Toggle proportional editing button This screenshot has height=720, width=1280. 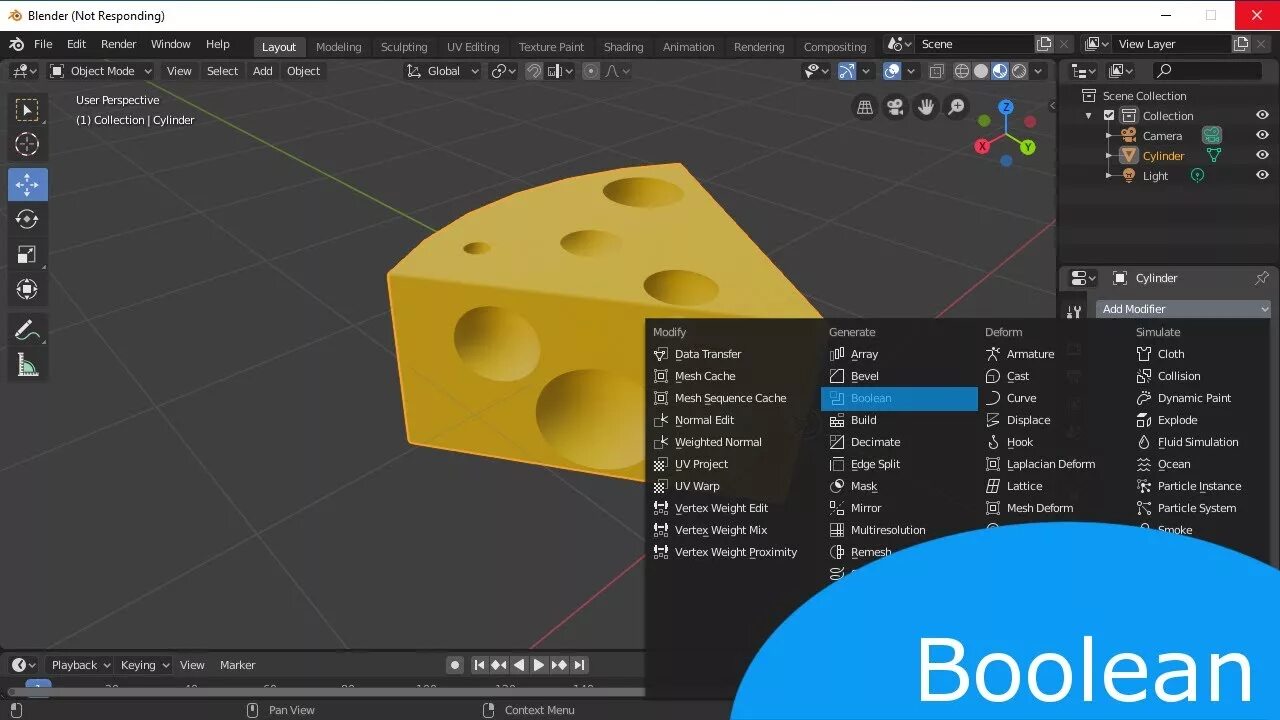tap(591, 71)
